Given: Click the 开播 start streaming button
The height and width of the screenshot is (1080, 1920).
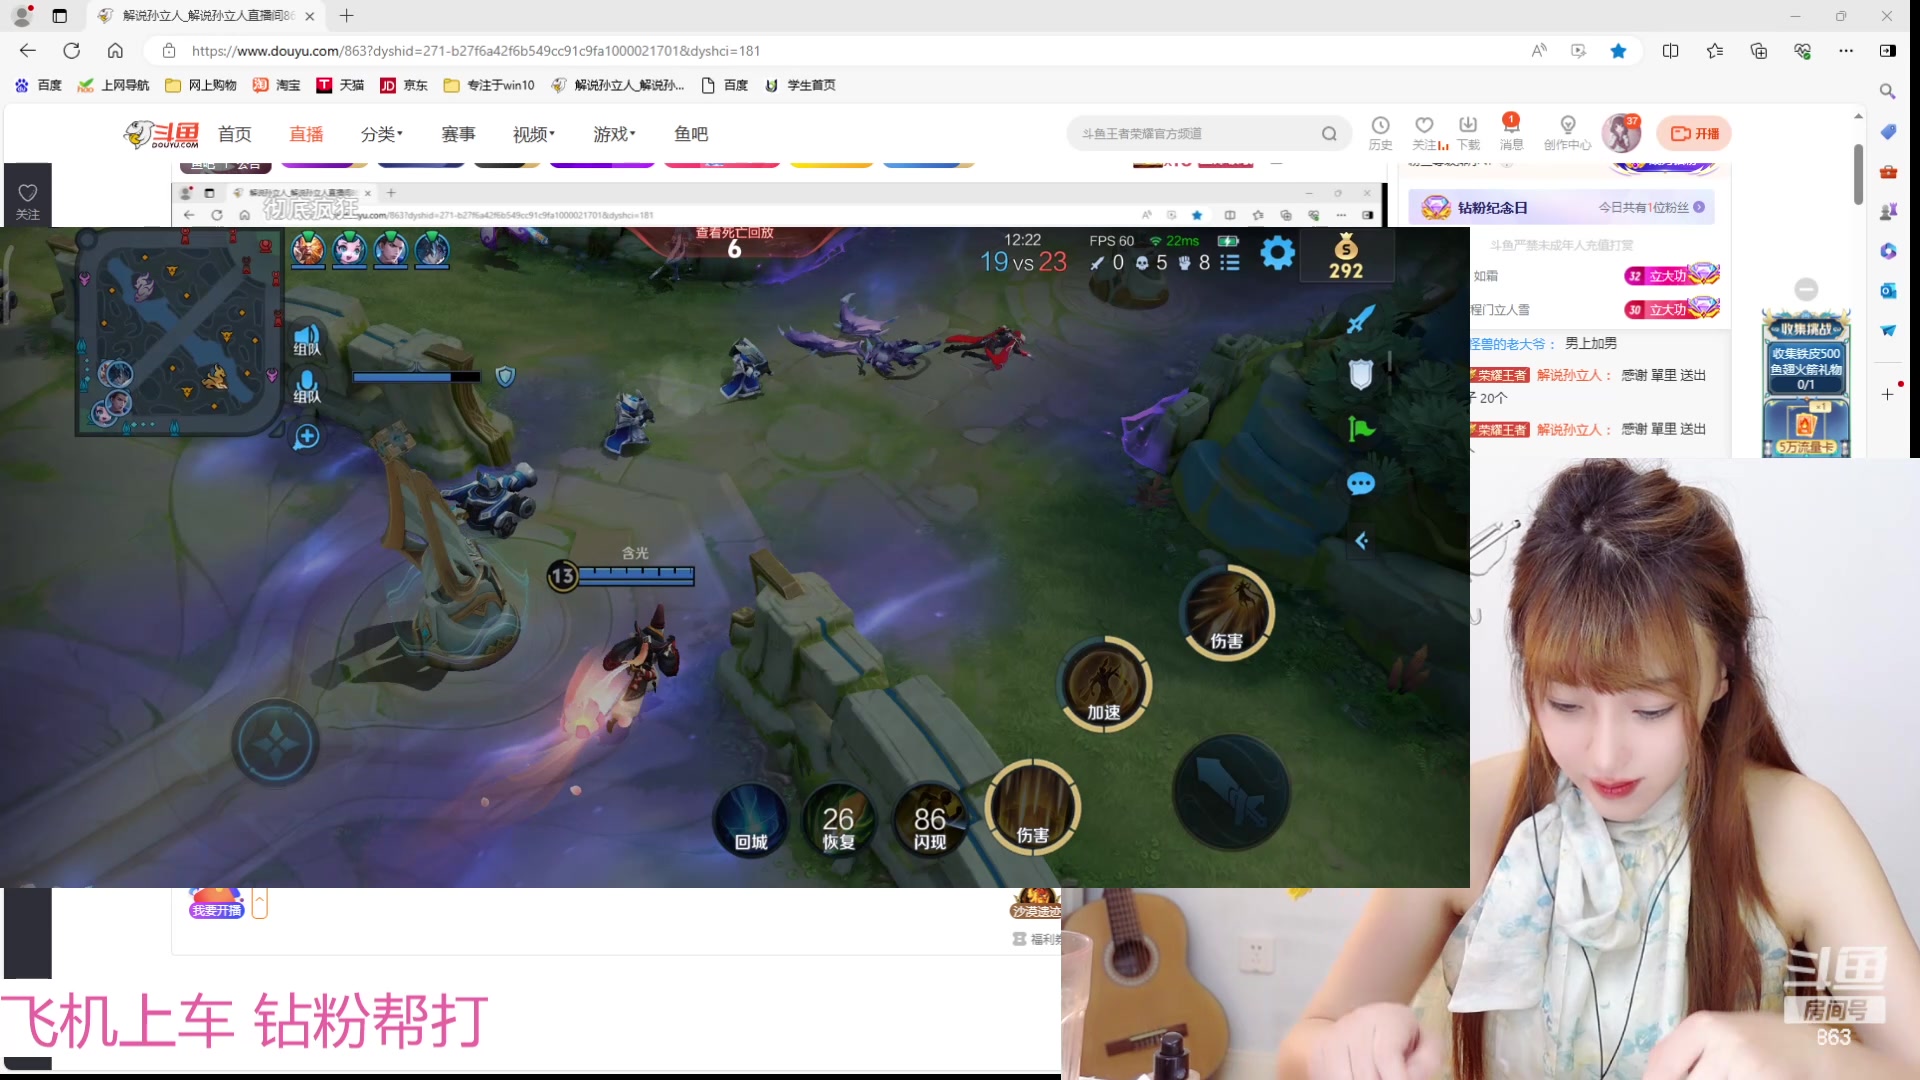Looking at the screenshot, I should click(x=1694, y=134).
